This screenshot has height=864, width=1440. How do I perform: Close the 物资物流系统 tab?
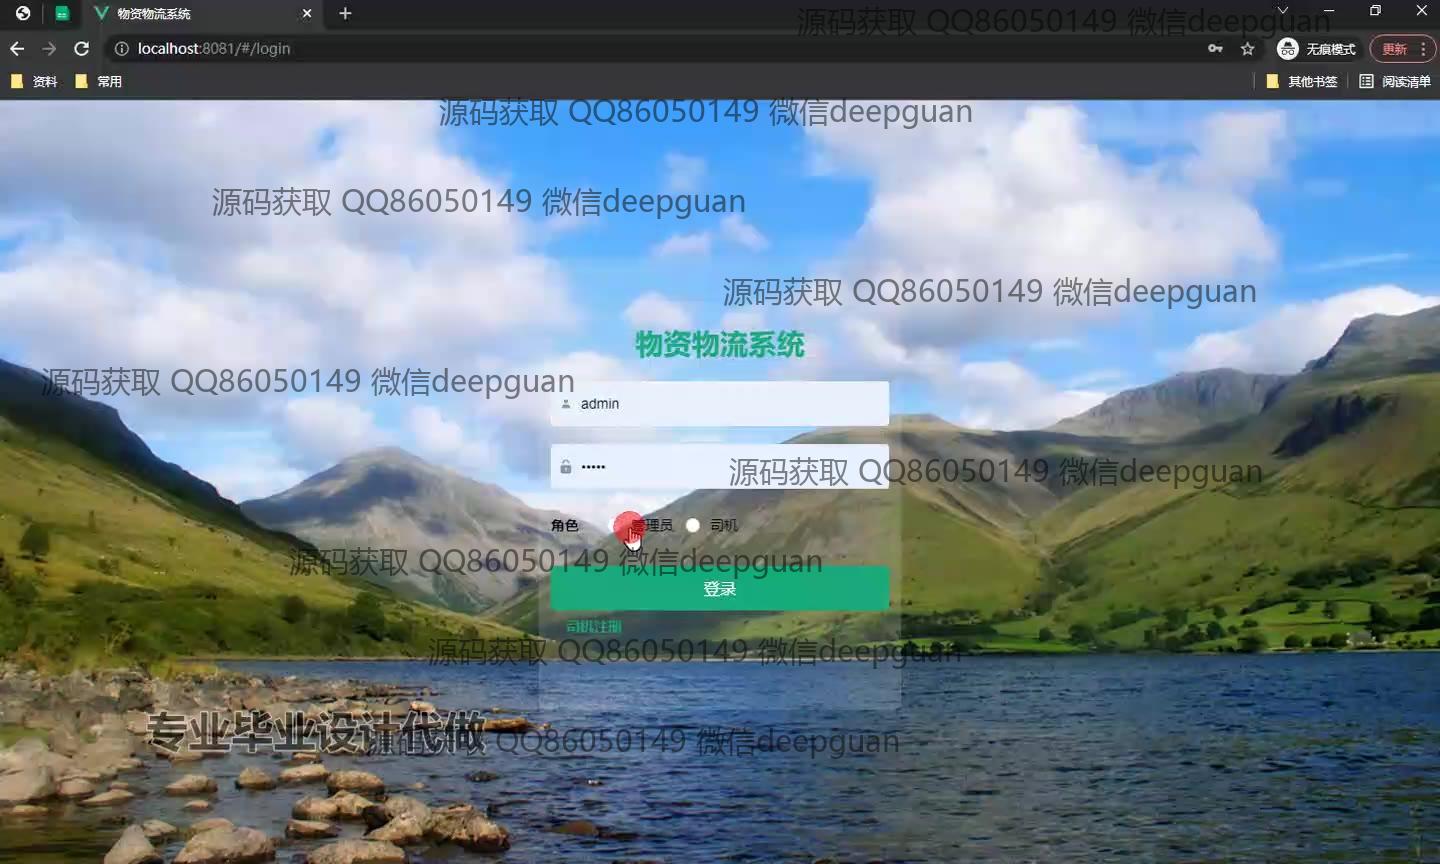click(307, 13)
